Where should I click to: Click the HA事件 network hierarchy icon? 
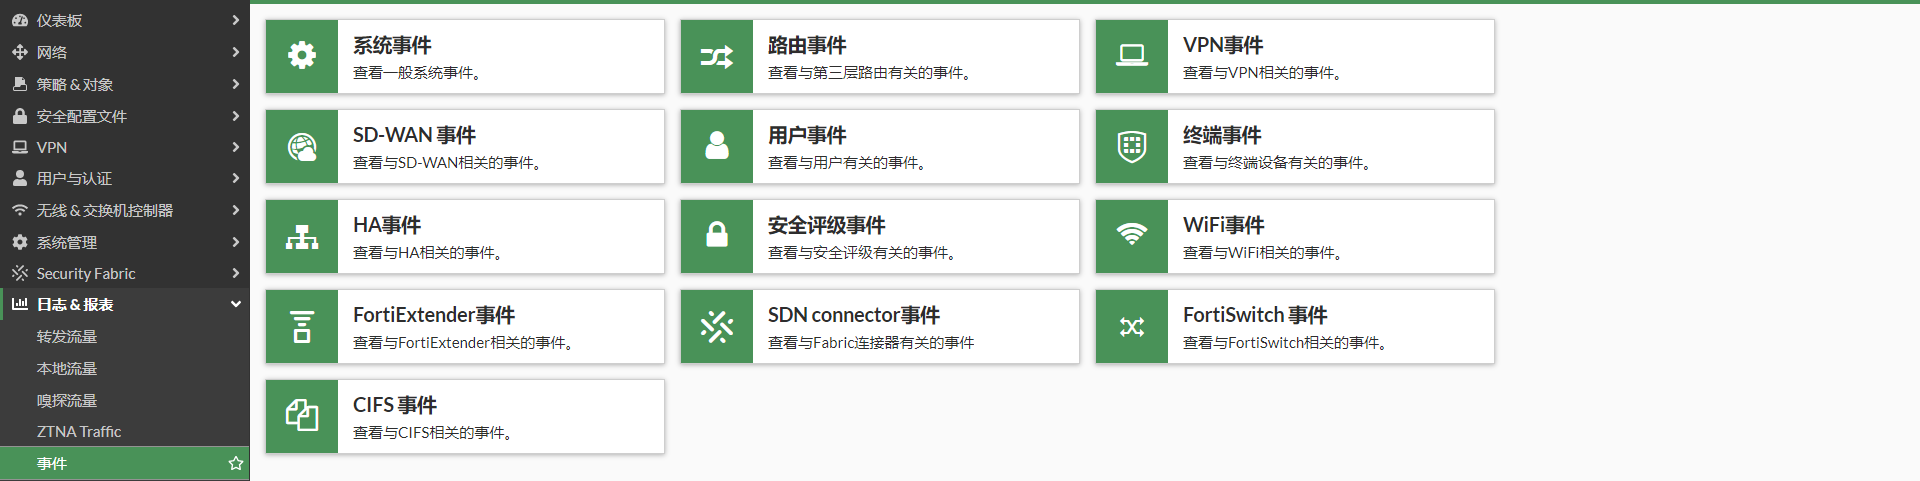click(x=302, y=237)
